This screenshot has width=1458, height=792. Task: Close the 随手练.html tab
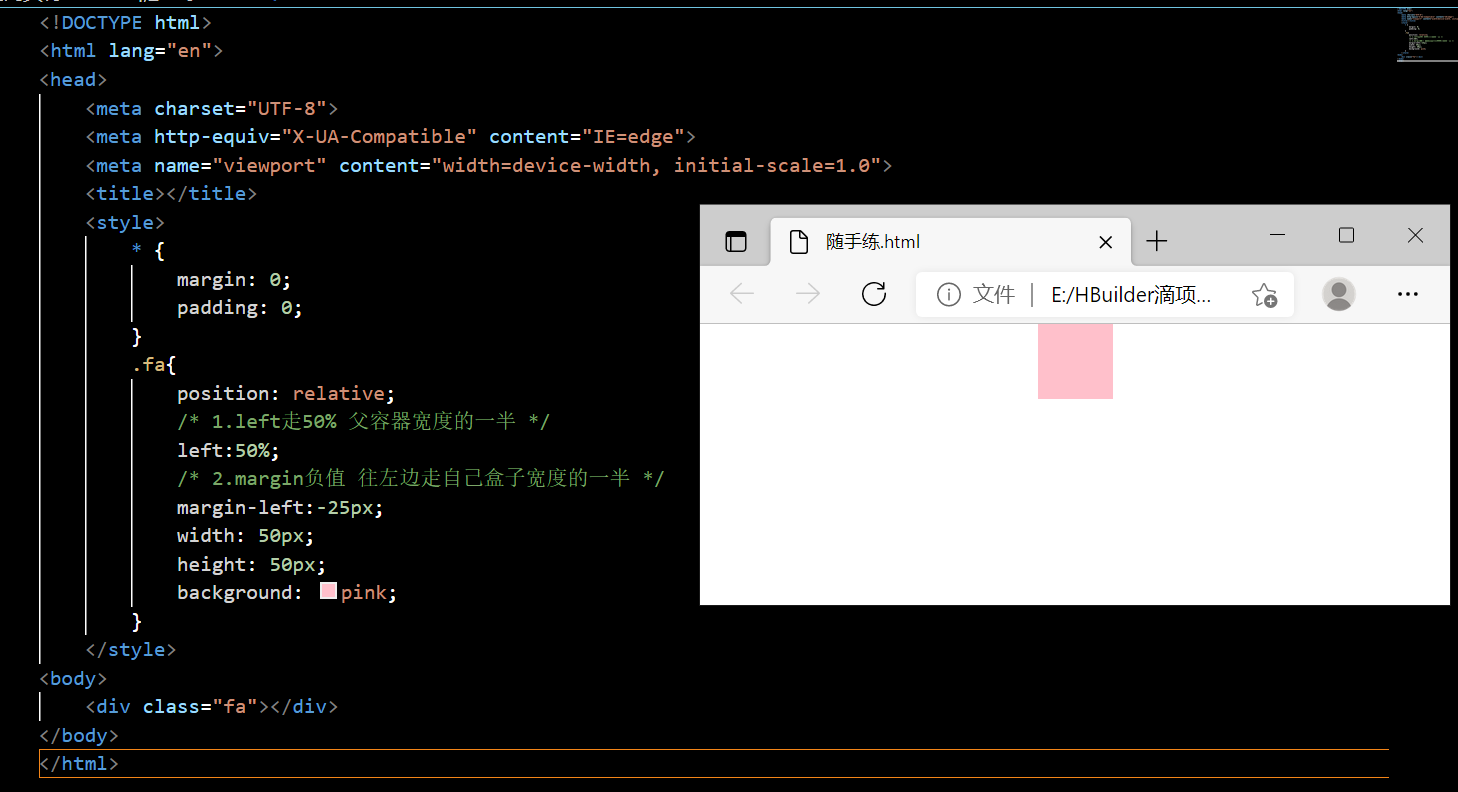coord(1105,242)
